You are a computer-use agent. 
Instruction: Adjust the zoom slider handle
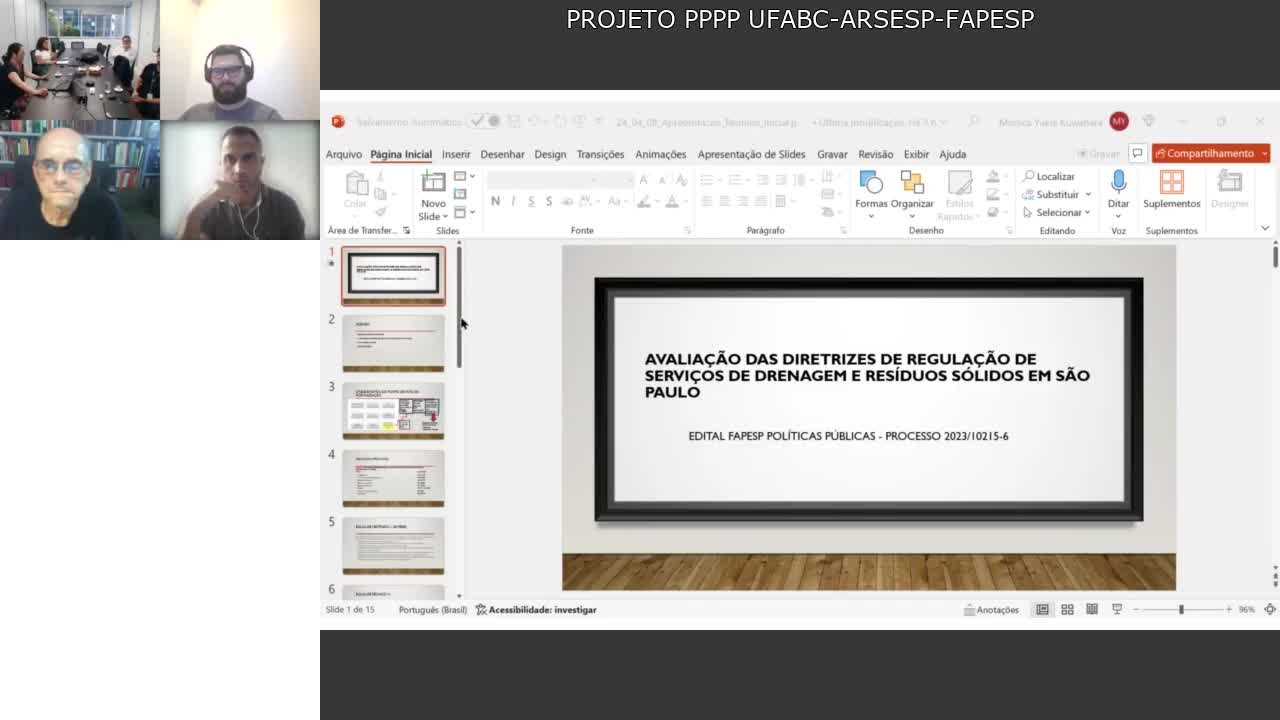click(1181, 610)
